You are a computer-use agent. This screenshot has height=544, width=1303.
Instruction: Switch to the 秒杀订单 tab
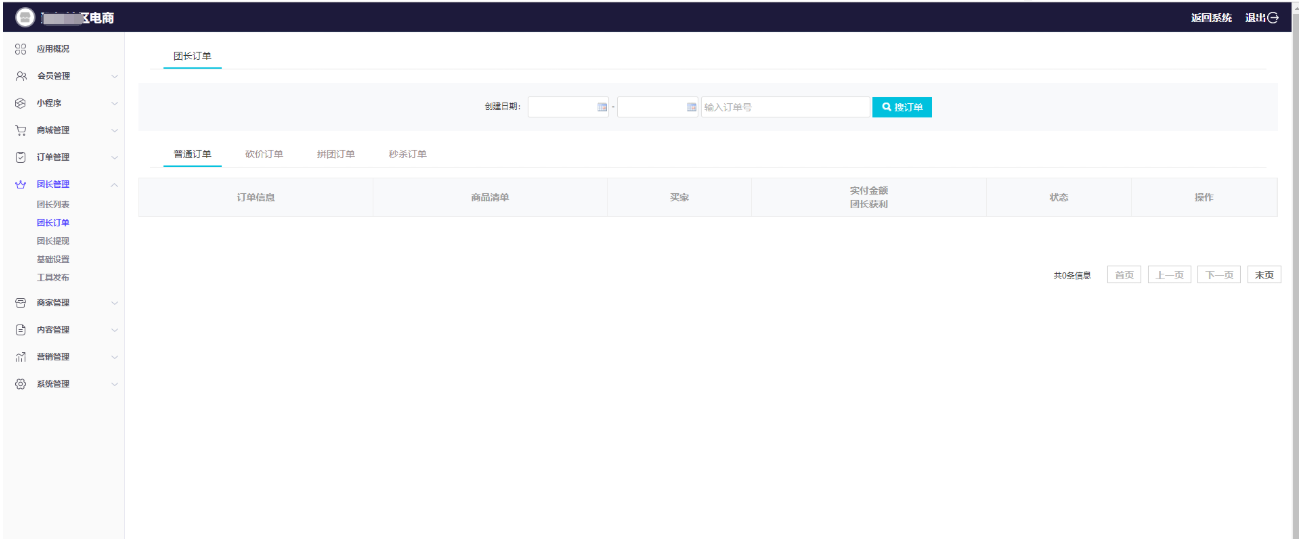tap(408, 154)
